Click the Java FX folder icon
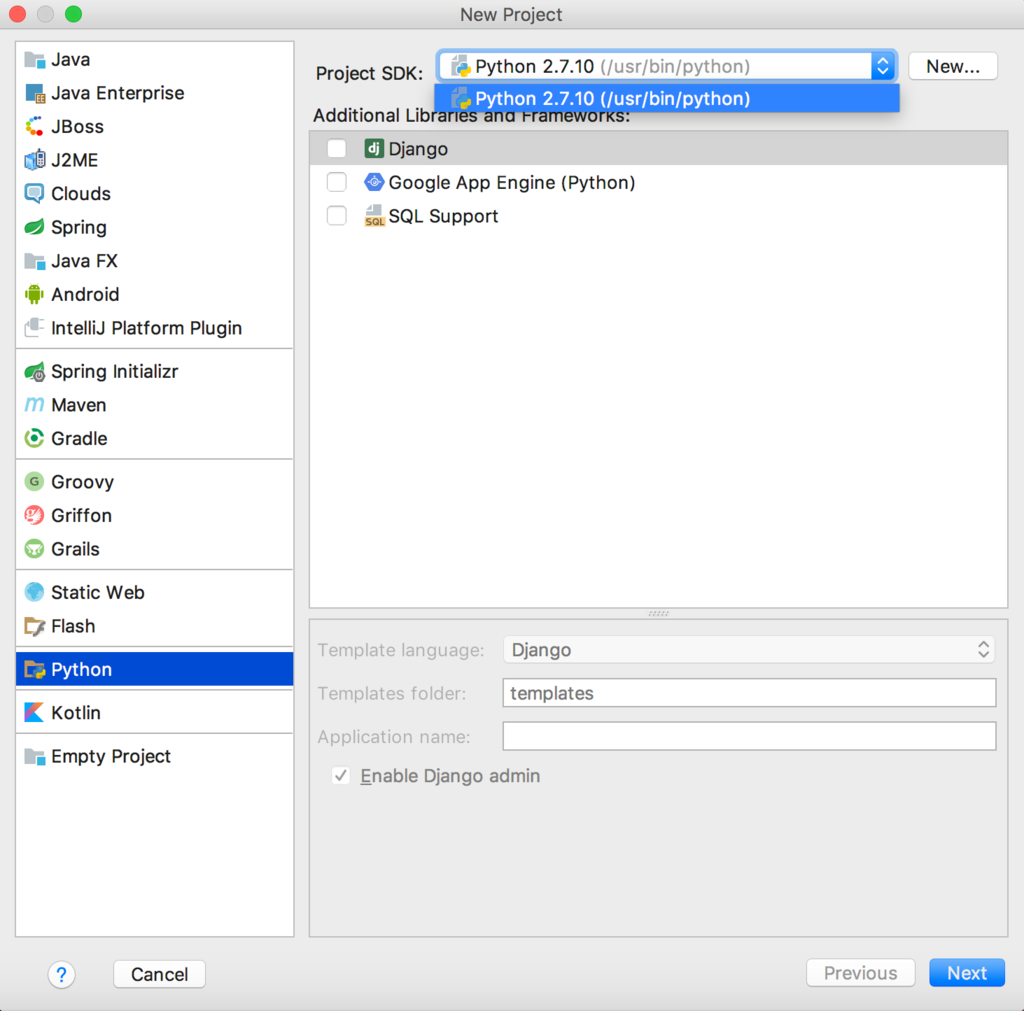Screen dimensions: 1024x1011 (35, 261)
